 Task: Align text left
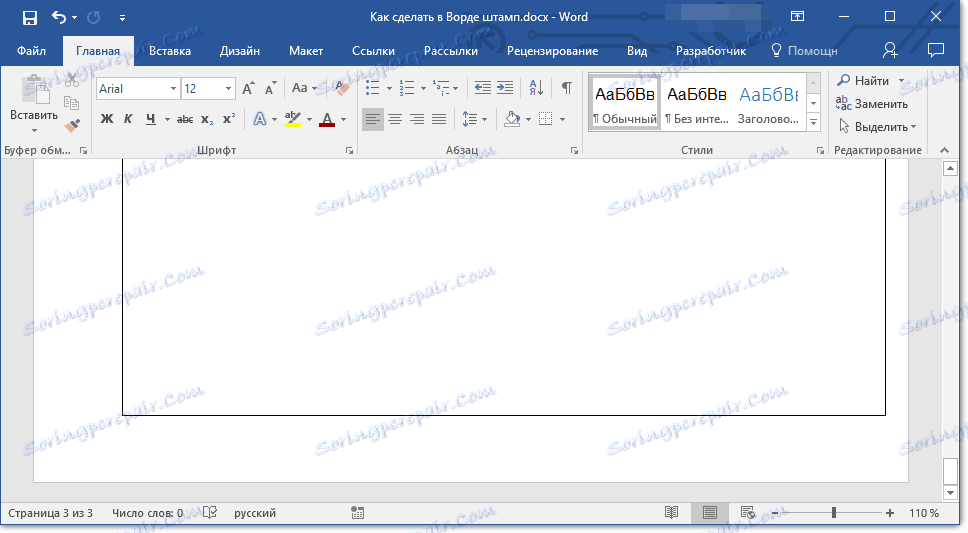click(372, 119)
